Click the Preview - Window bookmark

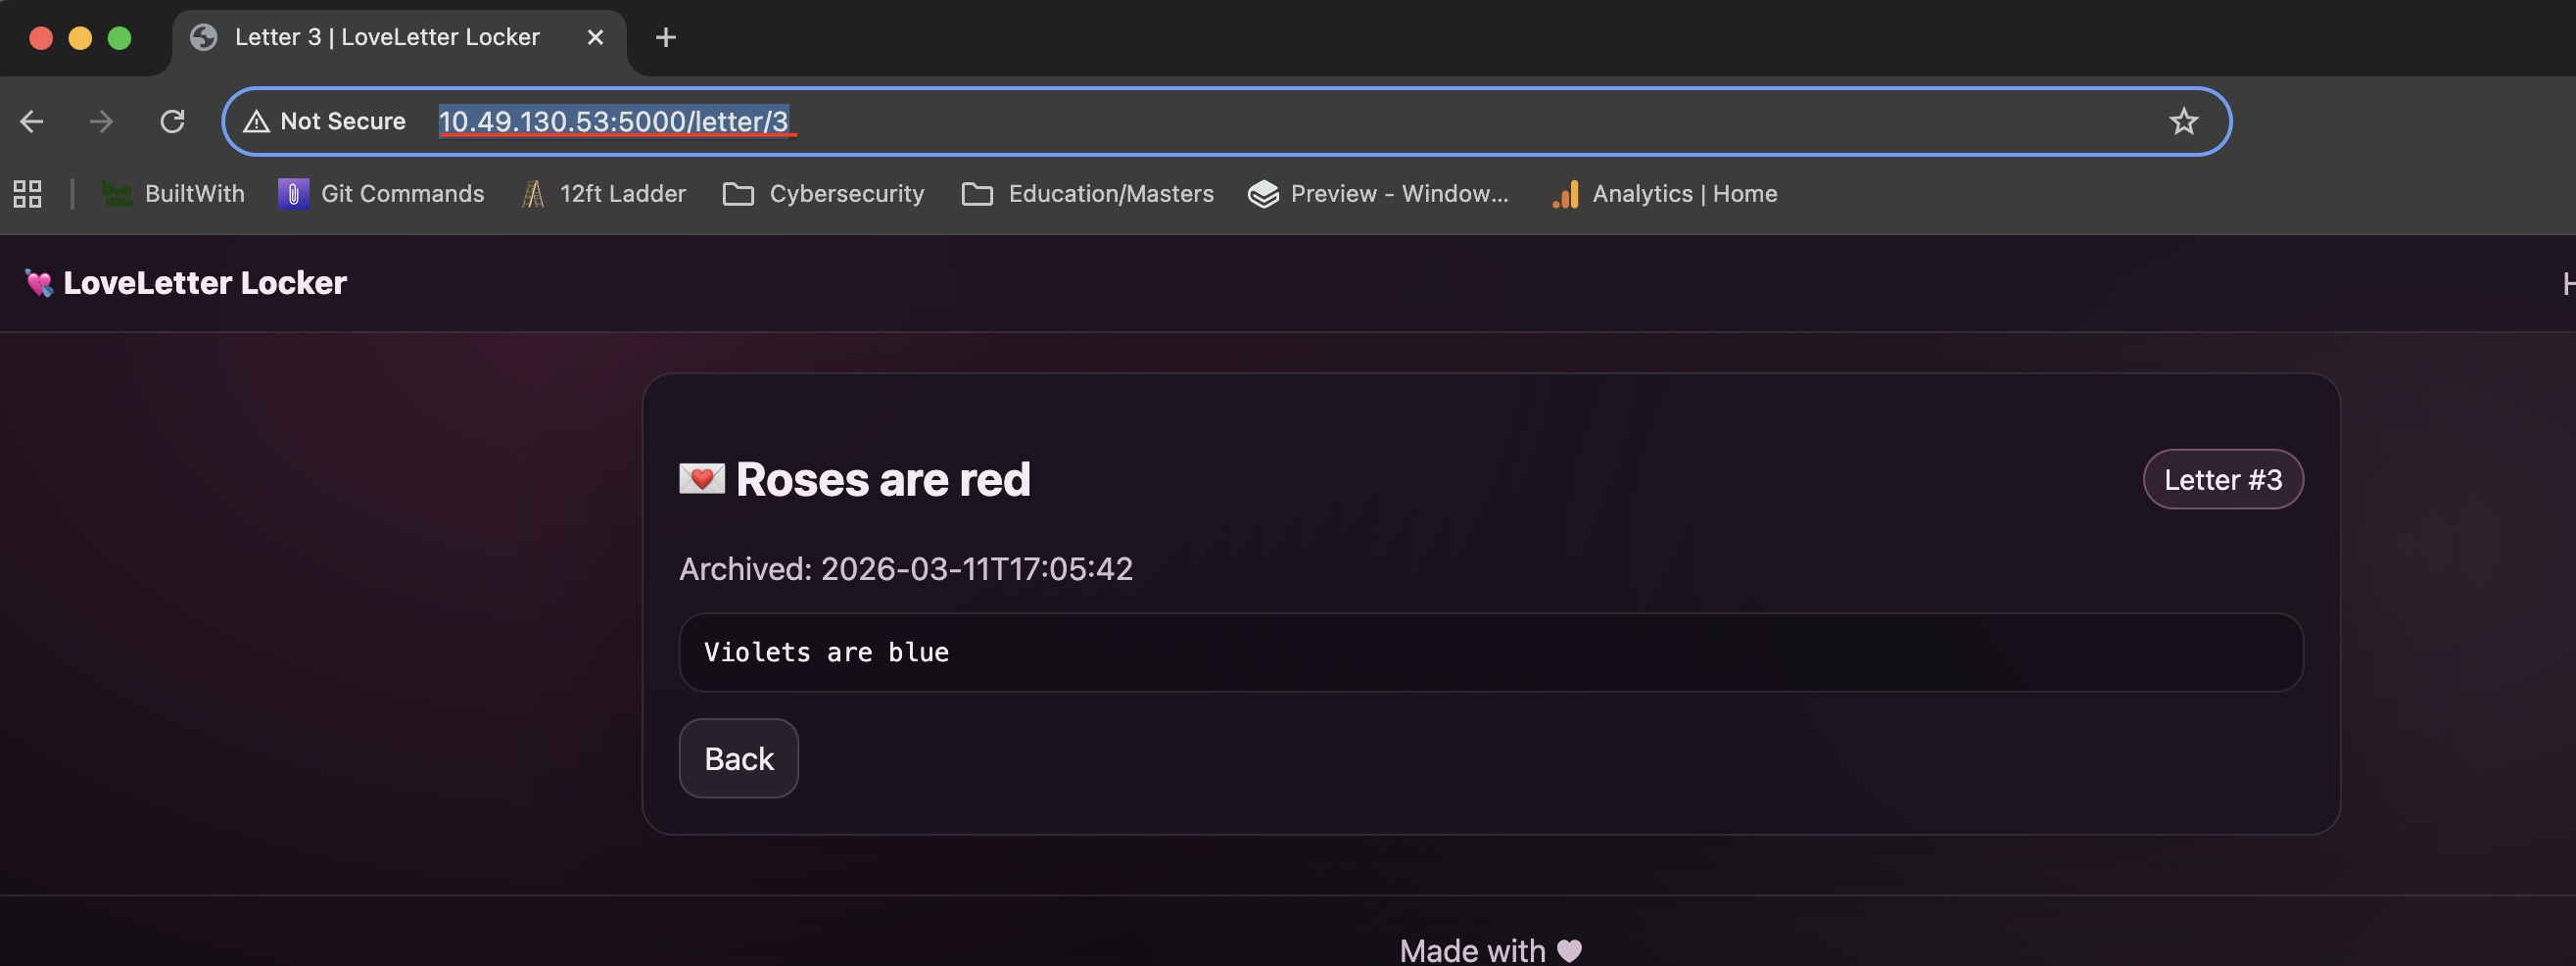pyautogui.click(x=1378, y=193)
